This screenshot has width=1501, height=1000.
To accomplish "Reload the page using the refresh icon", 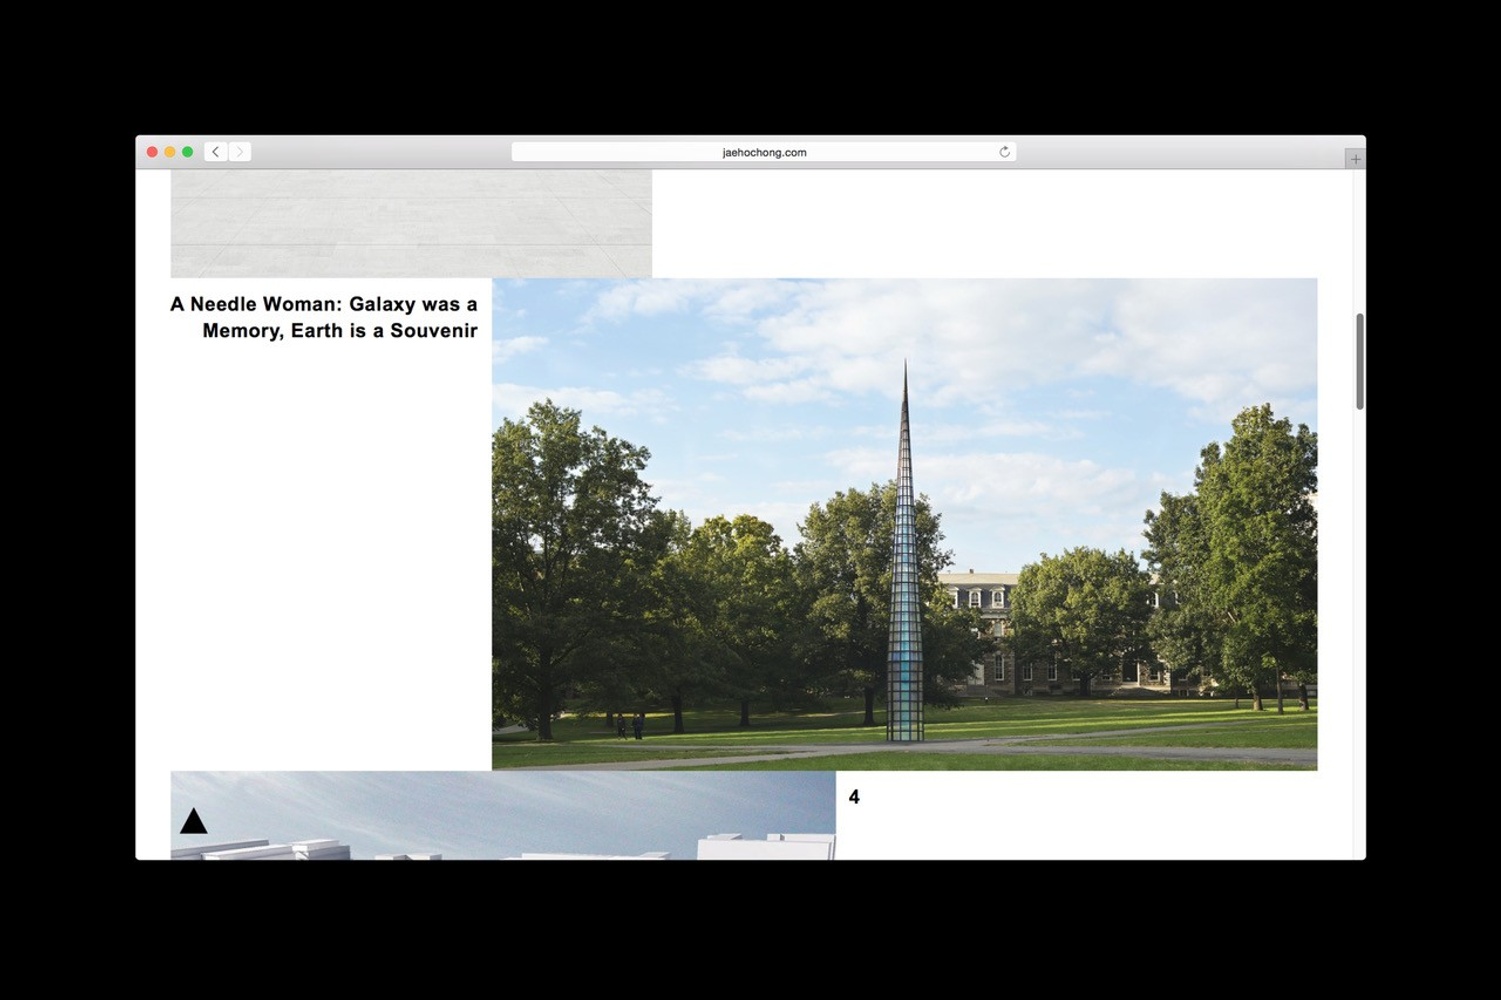I will [1004, 152].
